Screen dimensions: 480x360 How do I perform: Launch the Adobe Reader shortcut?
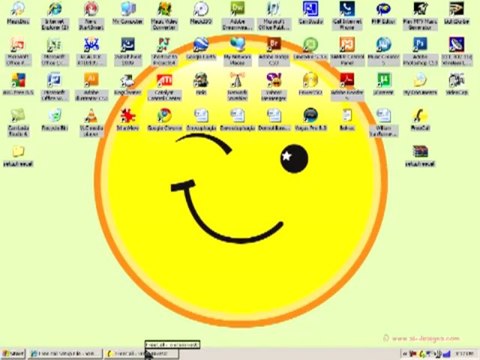tap(347, 87)
